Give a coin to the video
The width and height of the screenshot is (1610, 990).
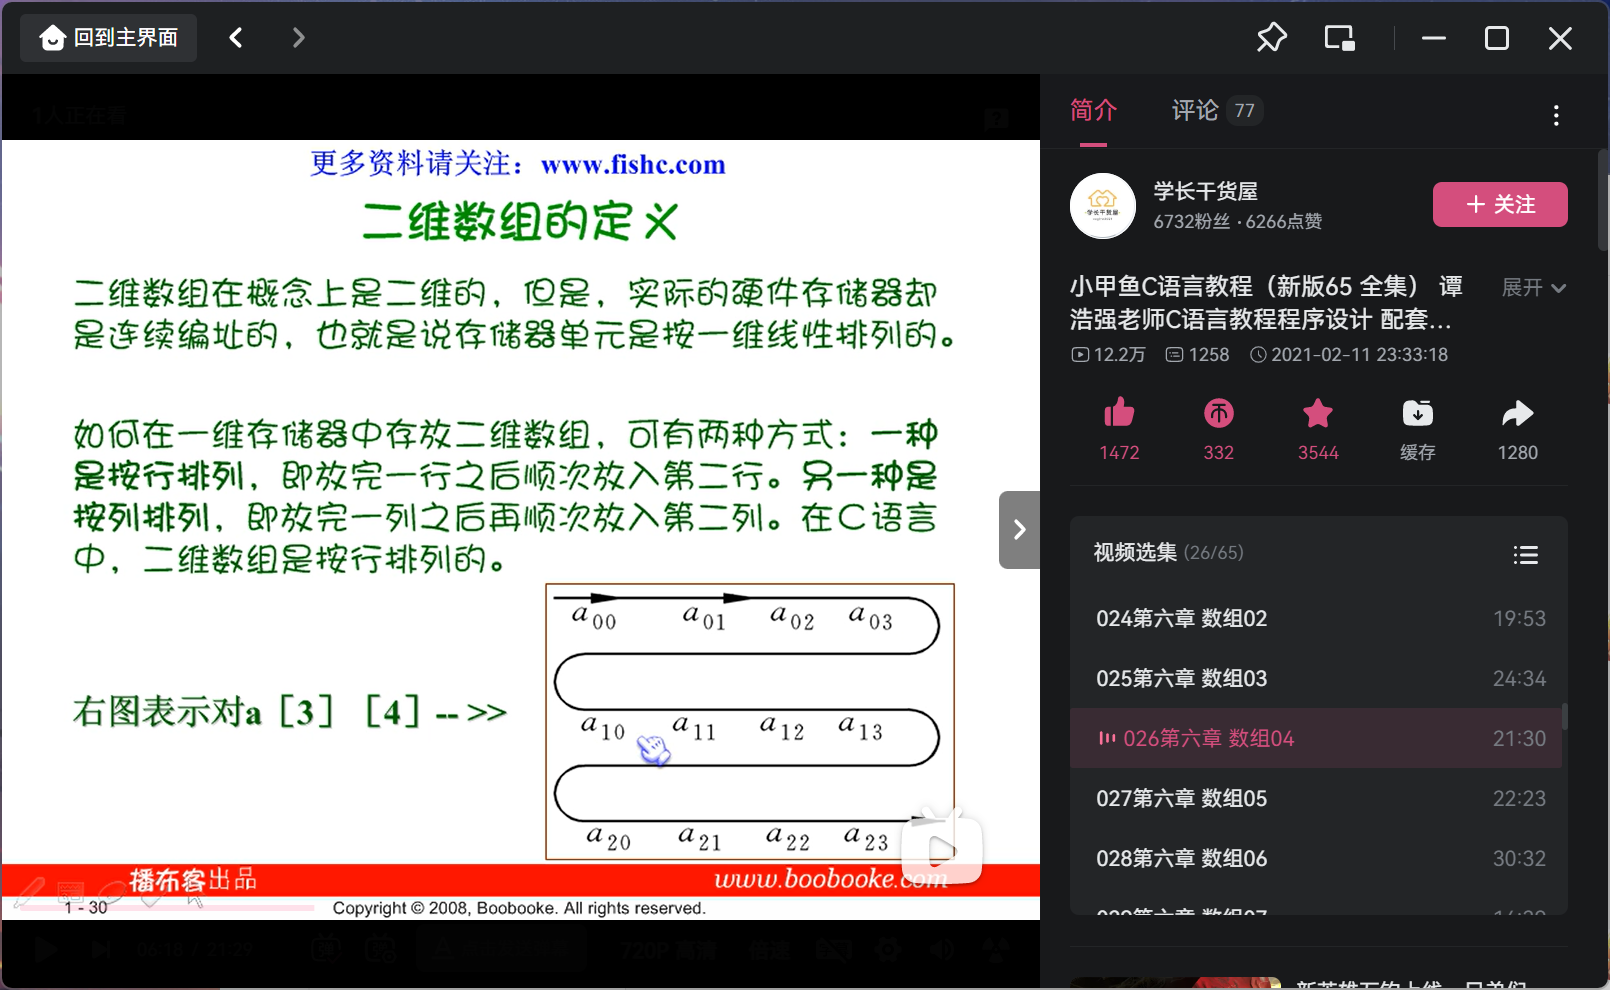tap(1219, 414)
